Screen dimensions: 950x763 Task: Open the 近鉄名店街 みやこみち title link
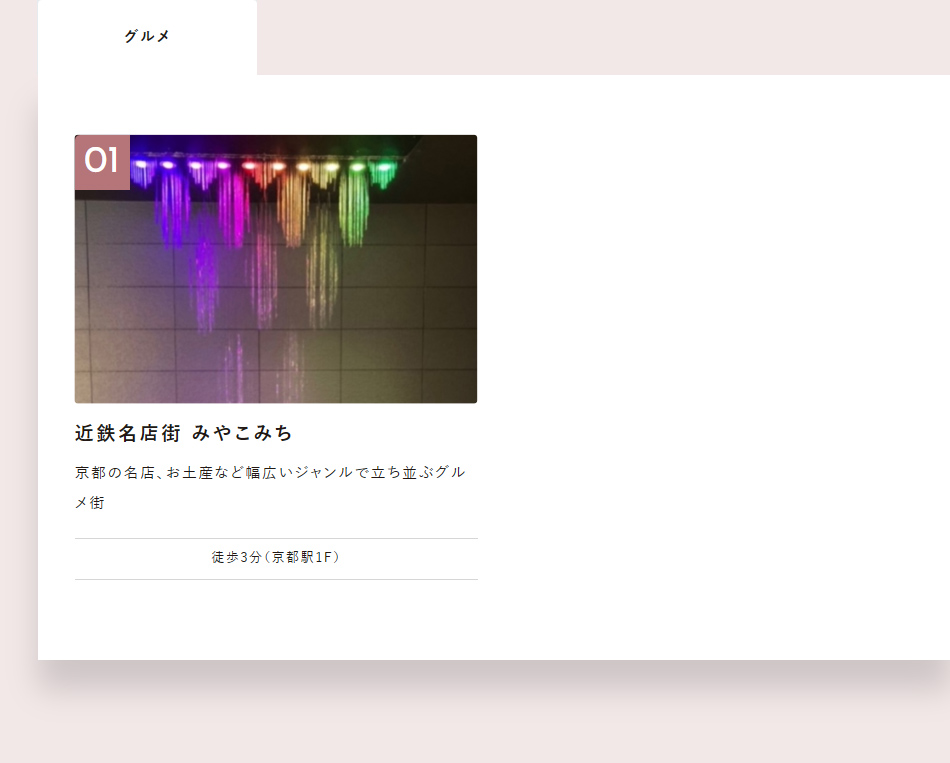pos(184,433)
